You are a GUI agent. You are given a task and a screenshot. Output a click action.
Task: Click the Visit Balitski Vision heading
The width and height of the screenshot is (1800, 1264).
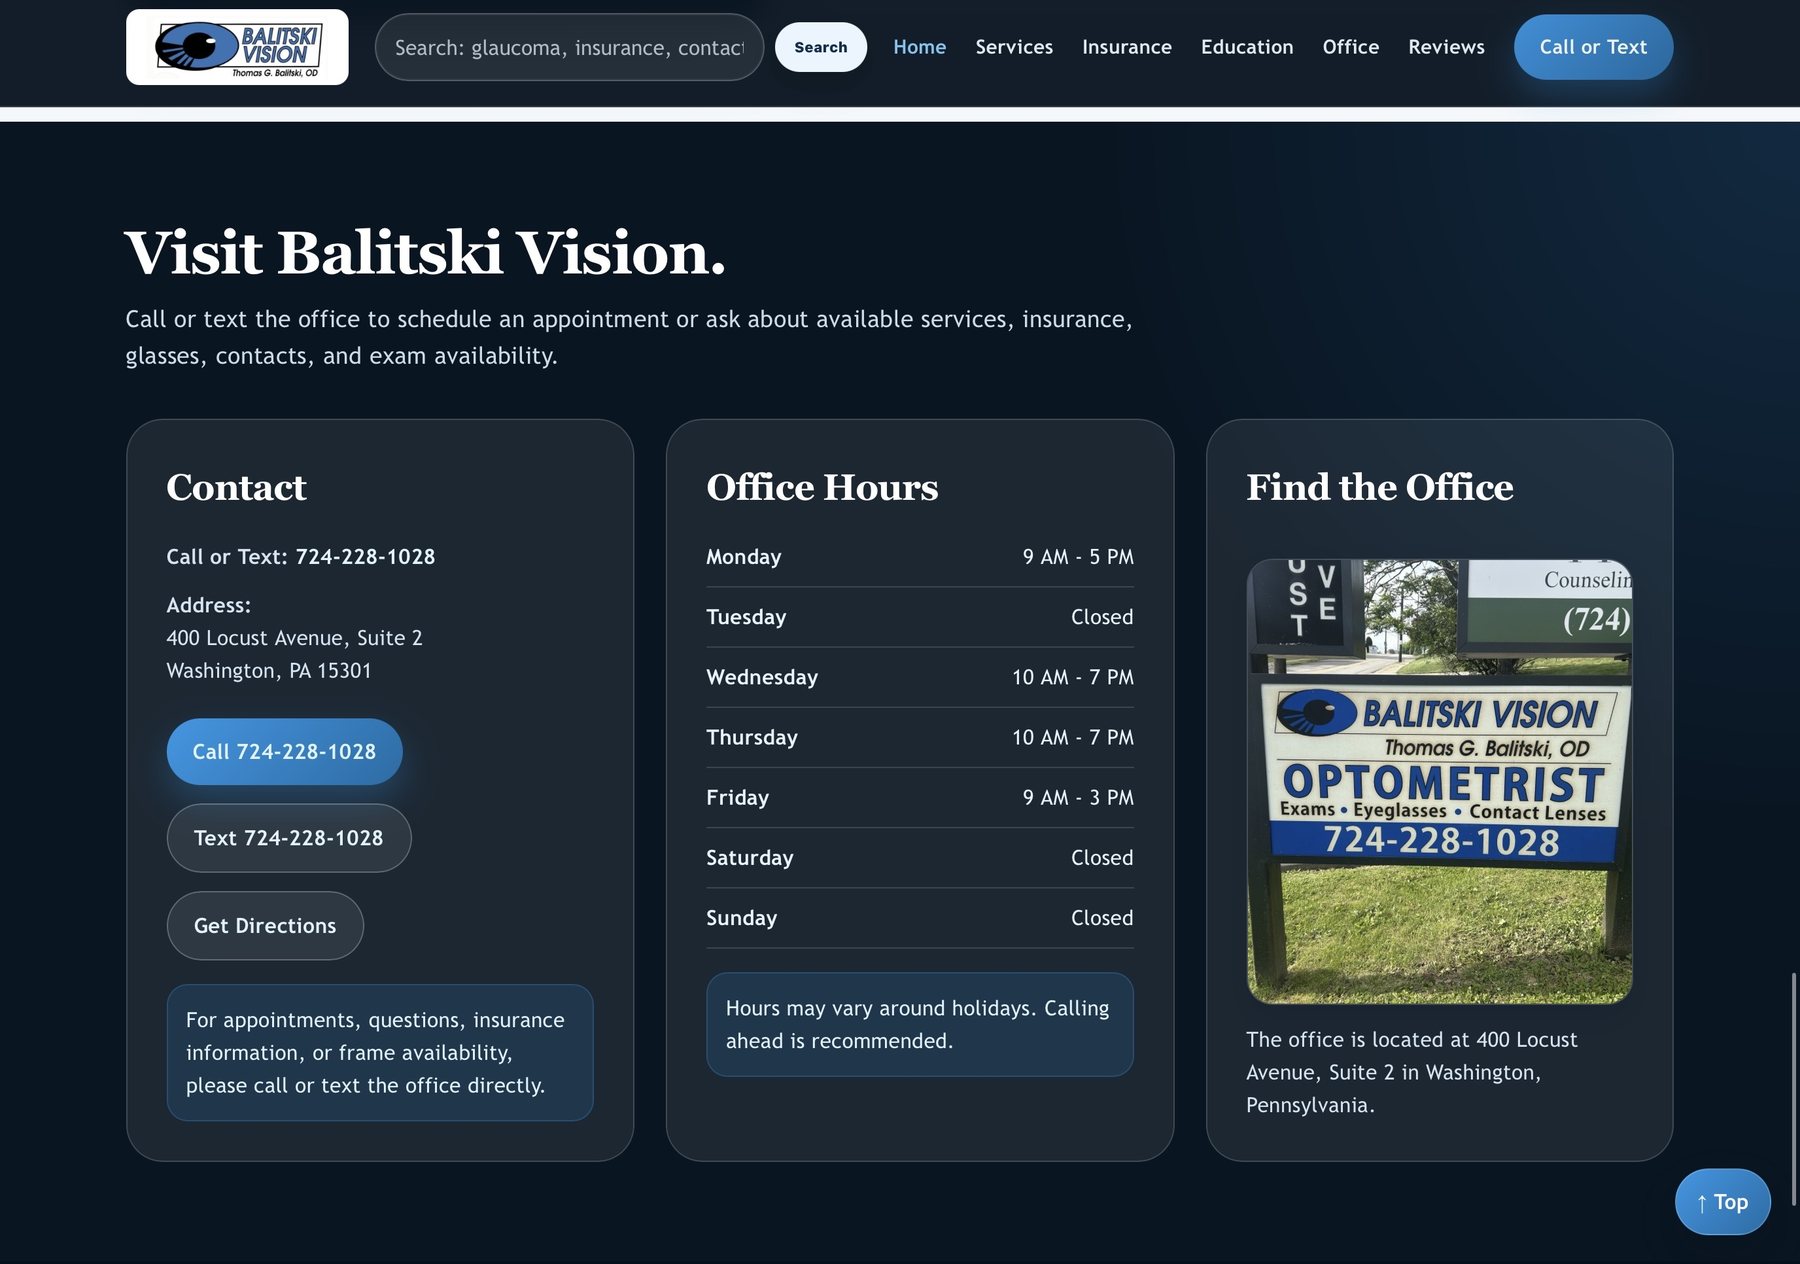425,252
